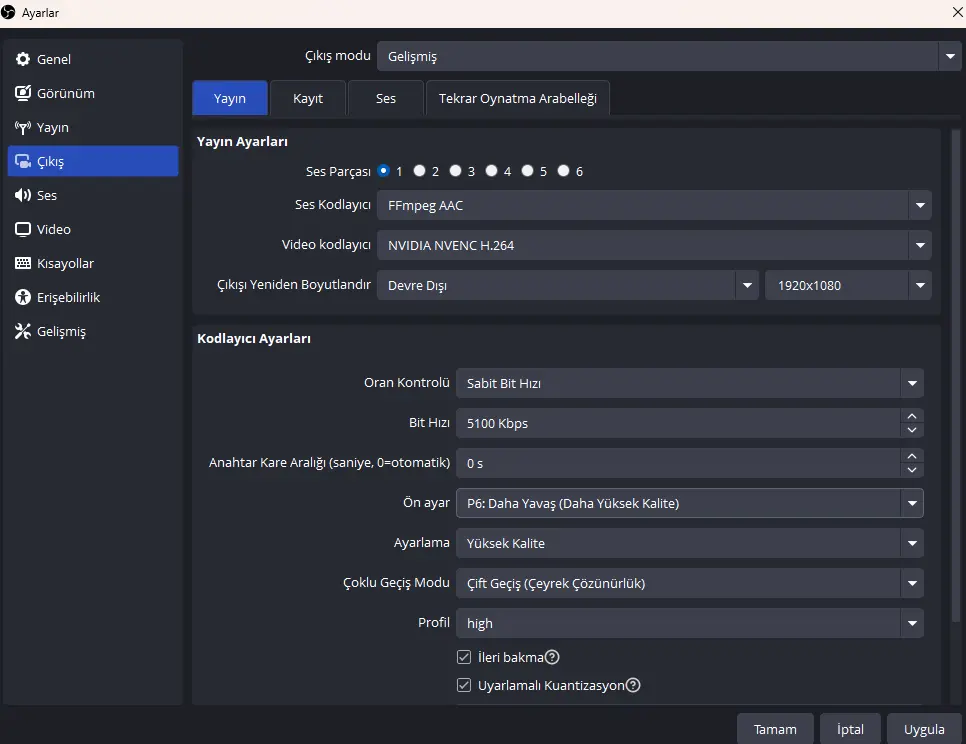Switch to Tekrar Oynatma Arabelleği tab

518,98
